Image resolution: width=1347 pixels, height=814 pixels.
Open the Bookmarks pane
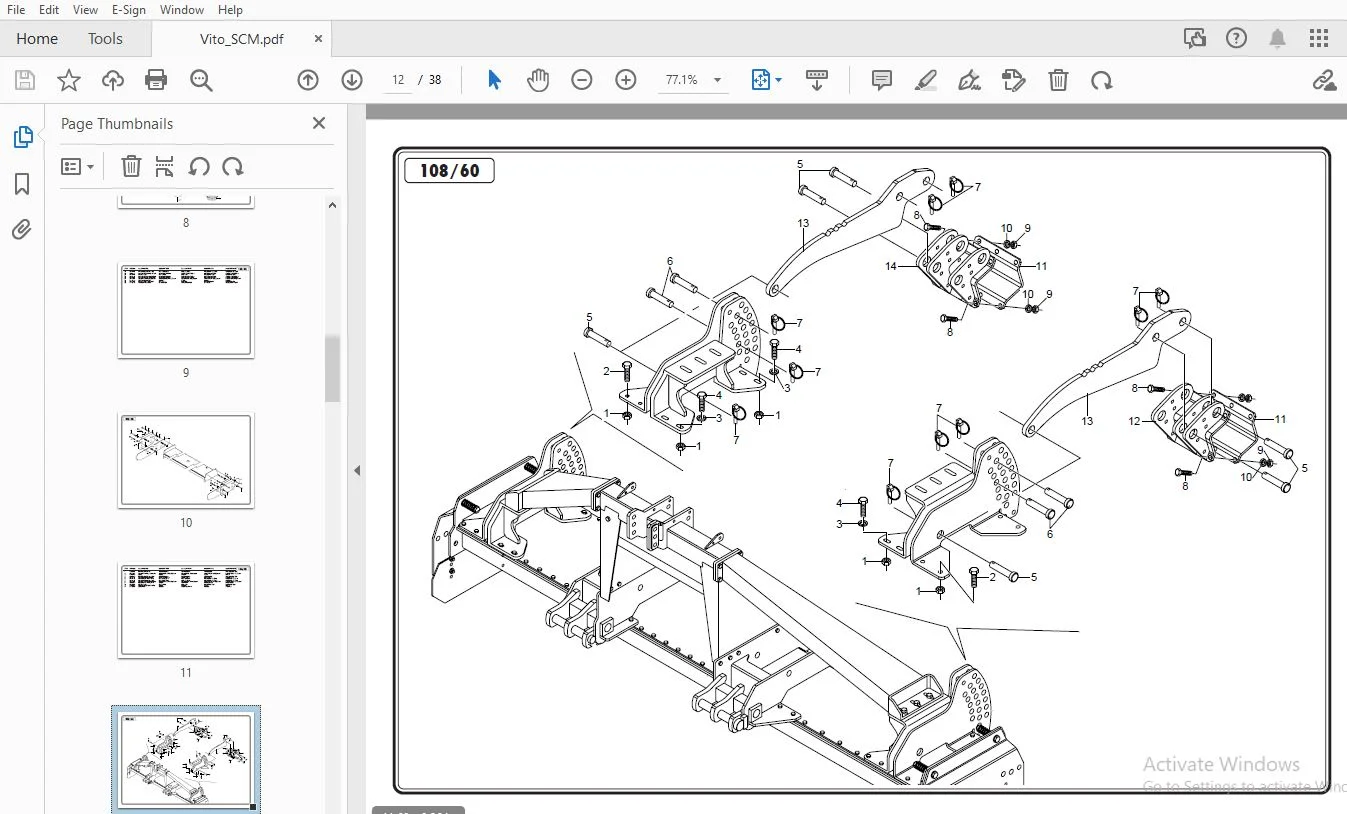[22, 184]
